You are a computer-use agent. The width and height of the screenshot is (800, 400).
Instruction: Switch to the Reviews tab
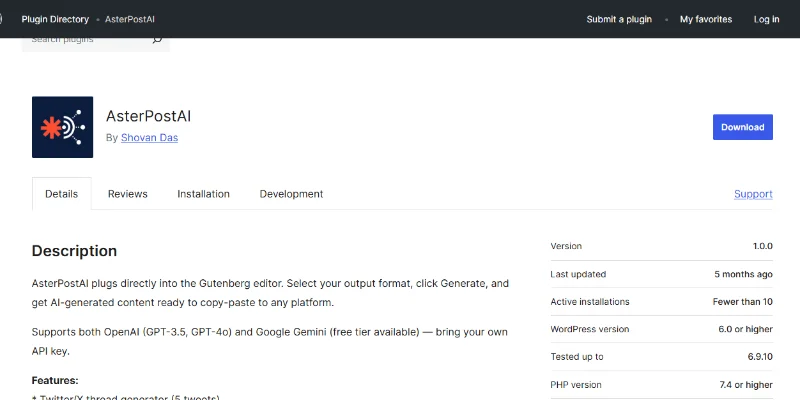tap(128, 194)
